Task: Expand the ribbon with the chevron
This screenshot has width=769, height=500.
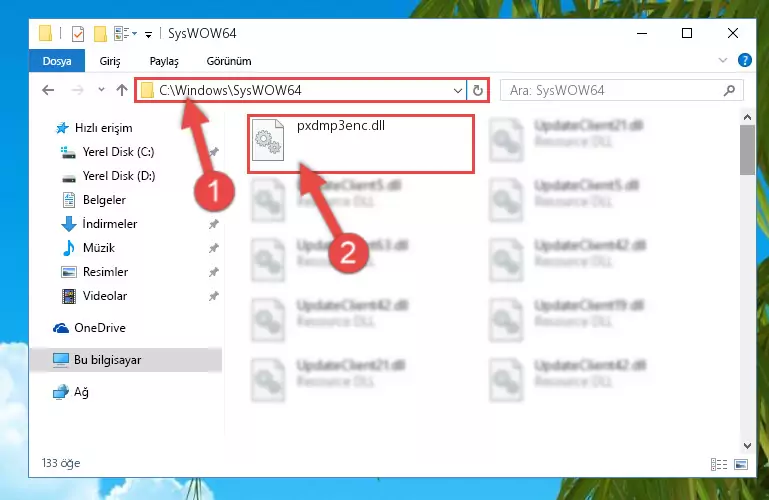Action: click(722, 60)
